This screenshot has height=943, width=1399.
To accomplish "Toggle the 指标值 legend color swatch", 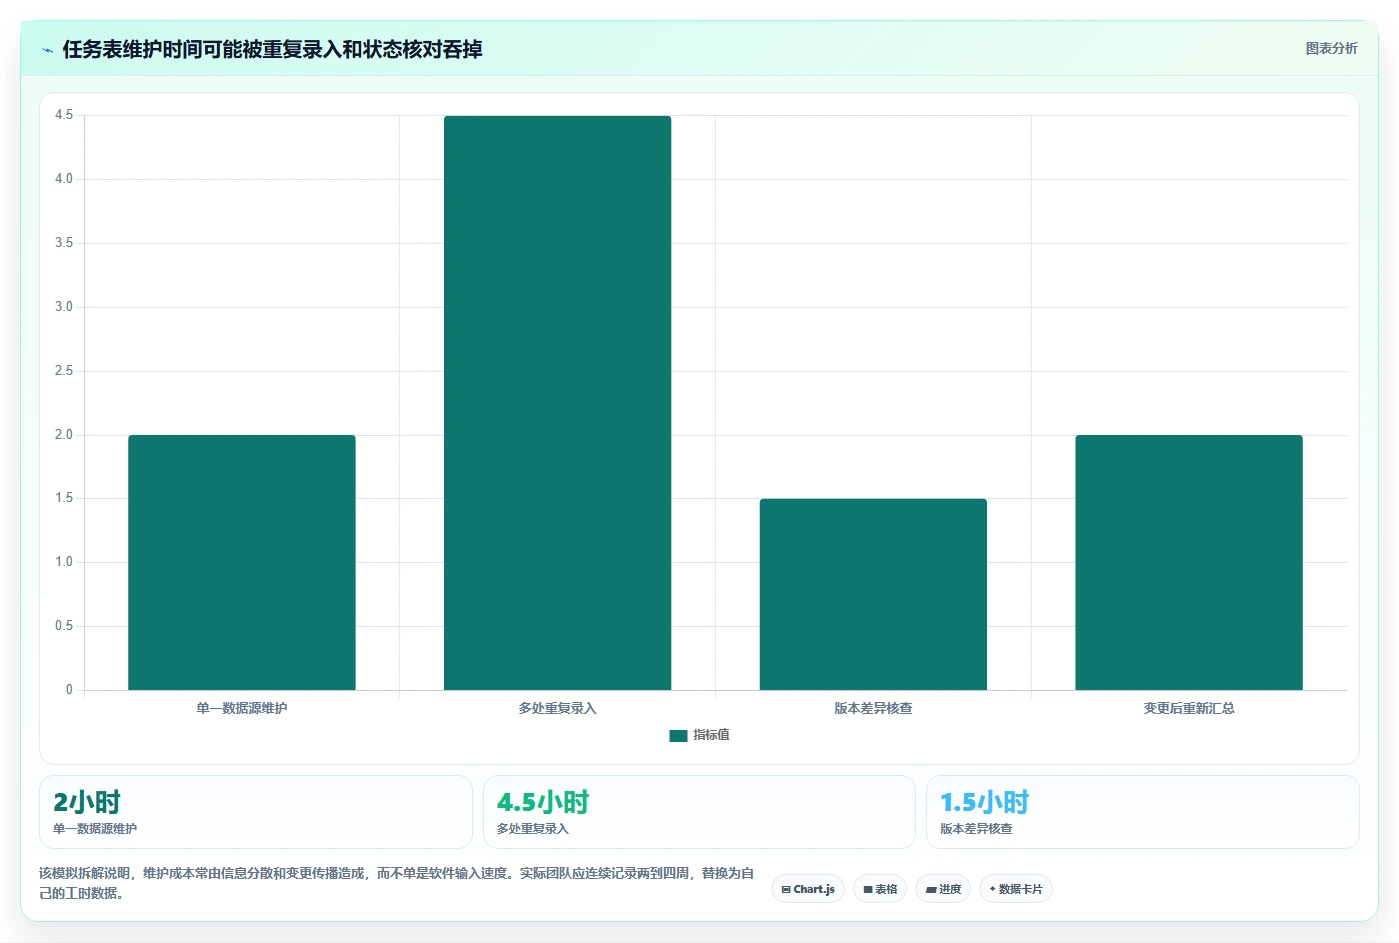I will click(678, 735).
